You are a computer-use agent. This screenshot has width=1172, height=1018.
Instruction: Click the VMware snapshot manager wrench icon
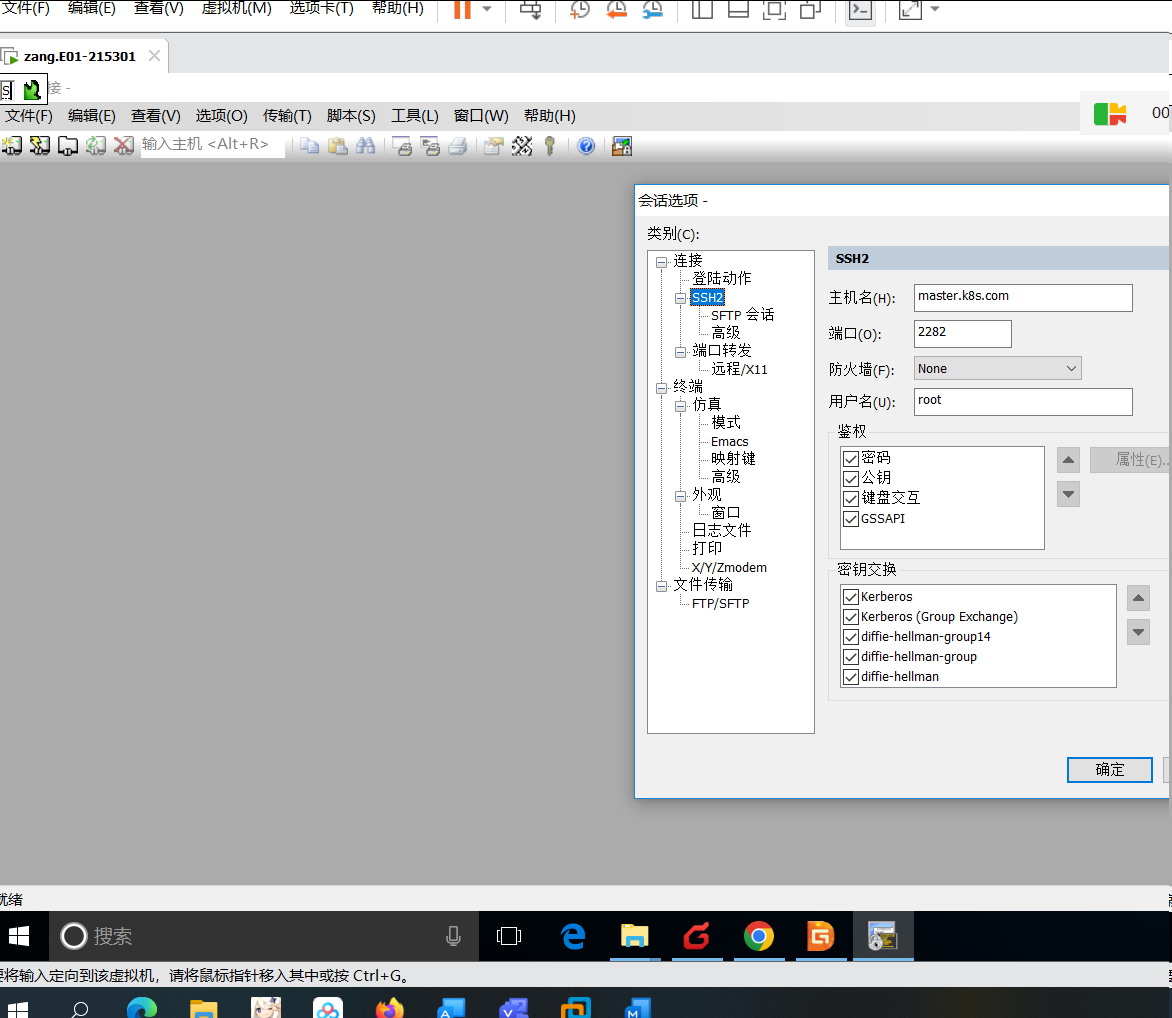point(653,10)
